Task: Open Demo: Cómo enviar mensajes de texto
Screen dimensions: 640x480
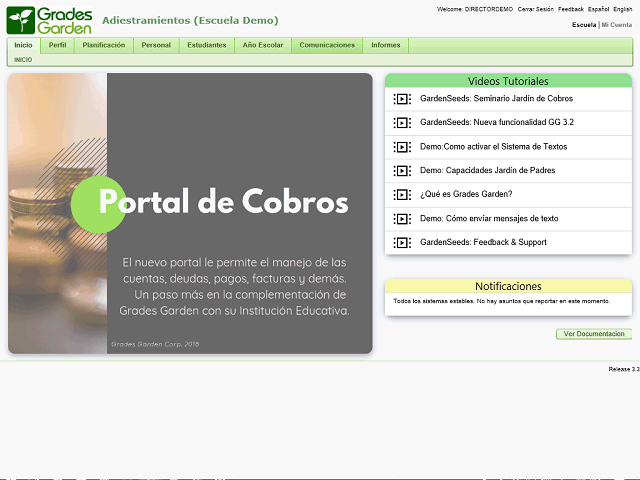Action: [489, 219]
